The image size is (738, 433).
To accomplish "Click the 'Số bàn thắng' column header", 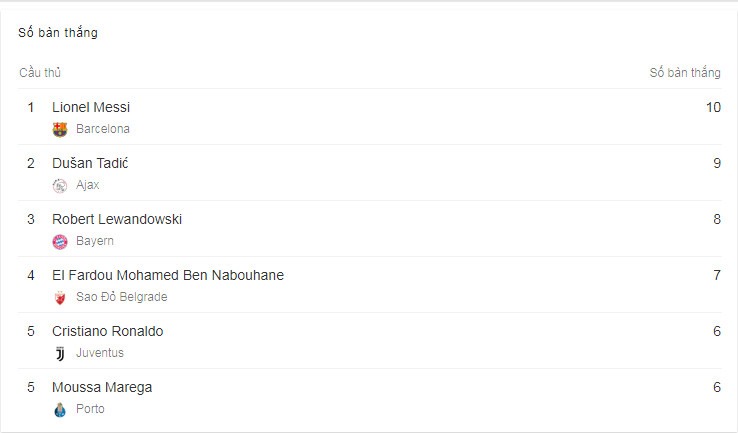I will point(685,72).
